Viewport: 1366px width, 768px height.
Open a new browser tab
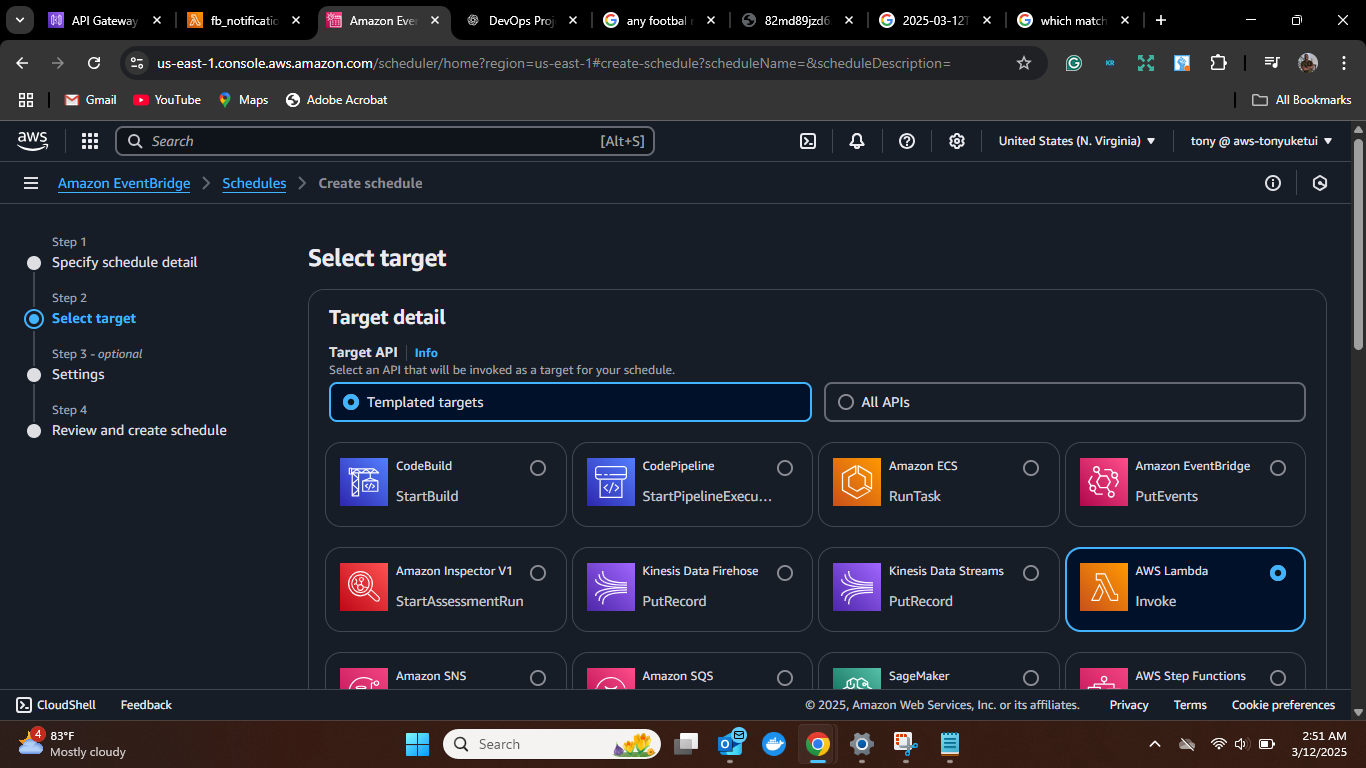pyautogui.click(x=1160, y=20)
